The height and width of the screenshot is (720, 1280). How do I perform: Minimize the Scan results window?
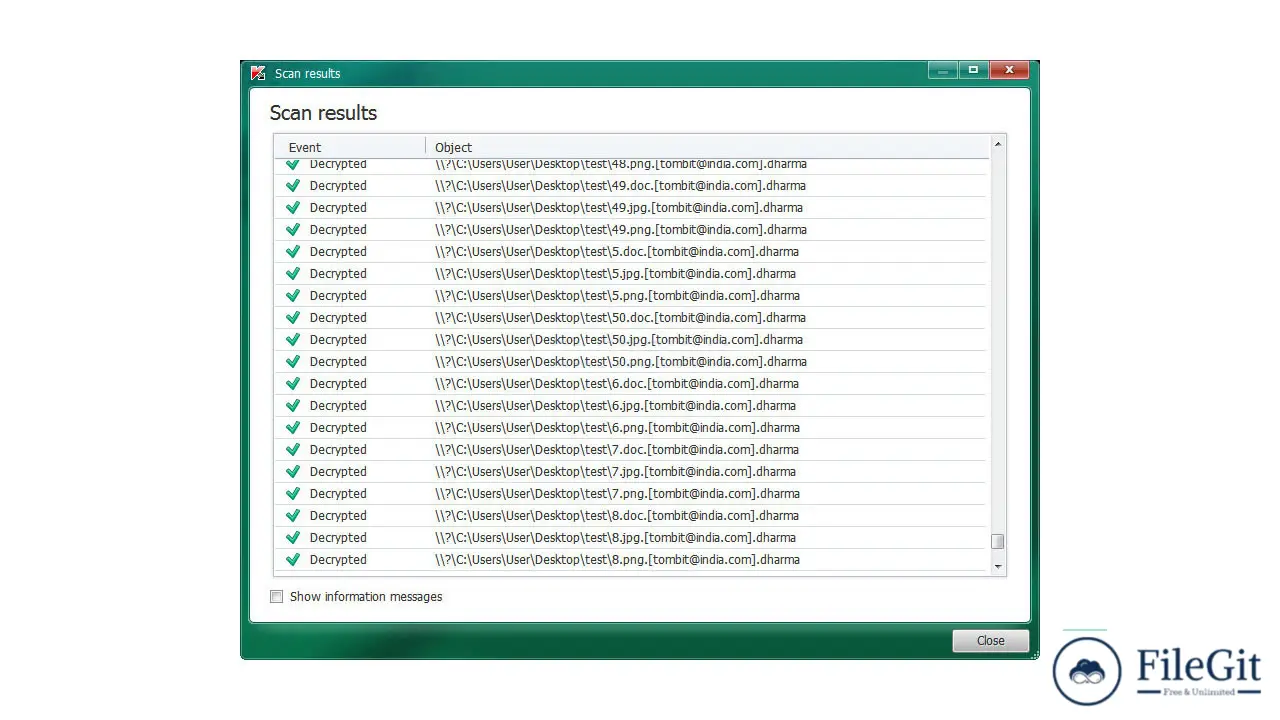click(x=942, y=70)
